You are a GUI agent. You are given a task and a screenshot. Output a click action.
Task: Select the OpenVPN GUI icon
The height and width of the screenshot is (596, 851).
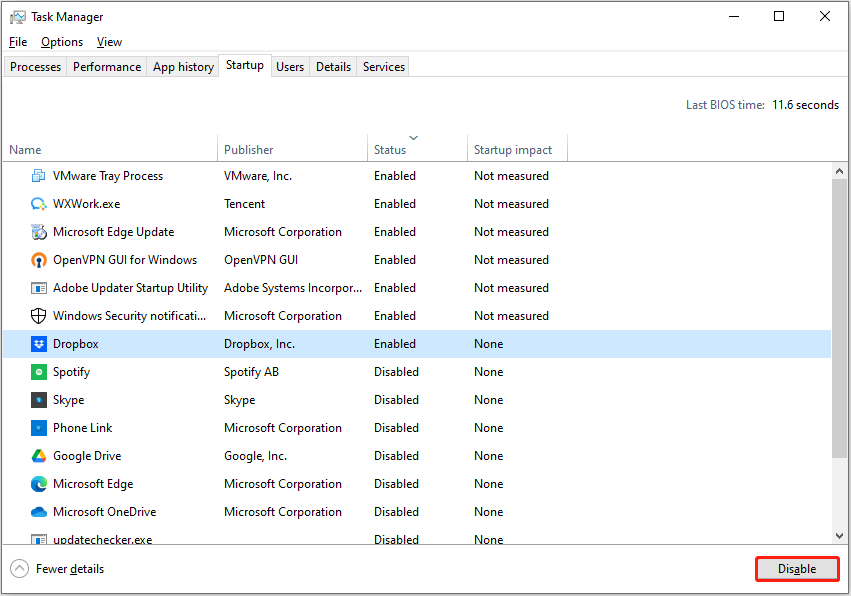click(38, 259)
